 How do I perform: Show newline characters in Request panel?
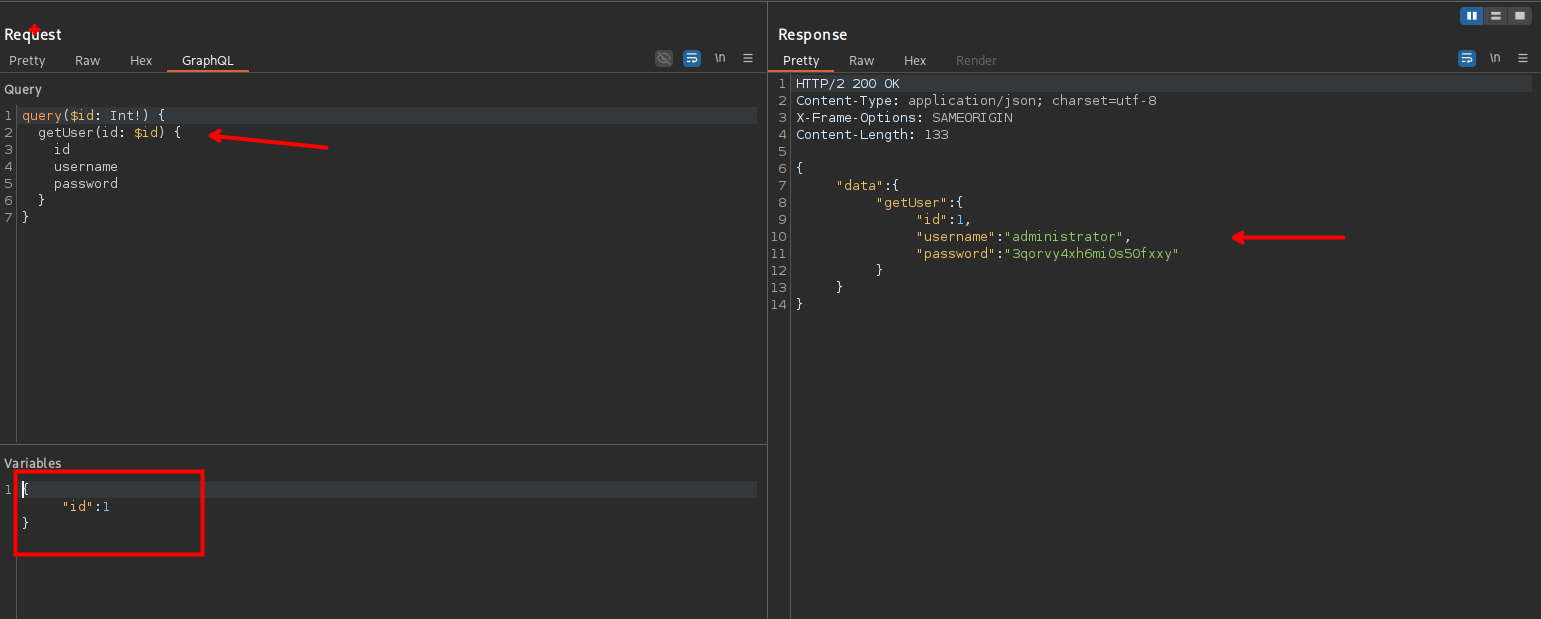[x=720, y=59]
